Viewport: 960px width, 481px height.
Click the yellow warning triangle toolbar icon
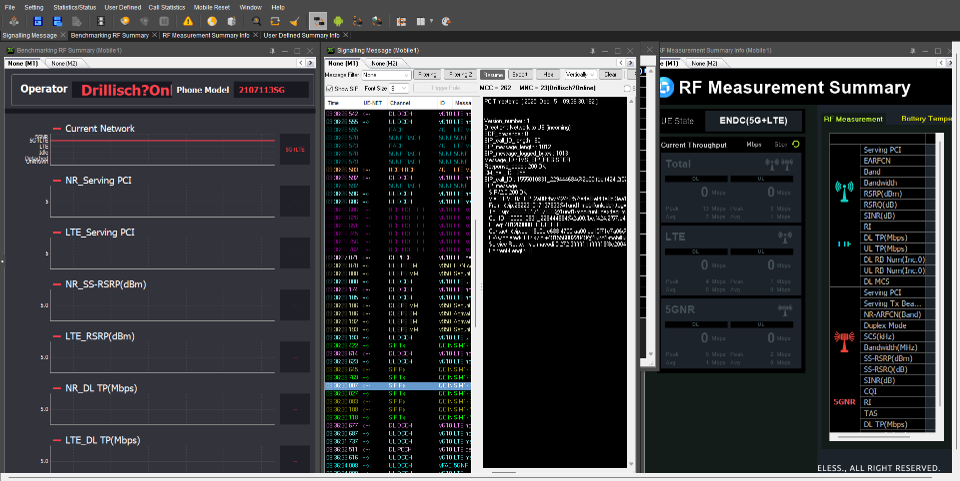(x=187, y=20)
